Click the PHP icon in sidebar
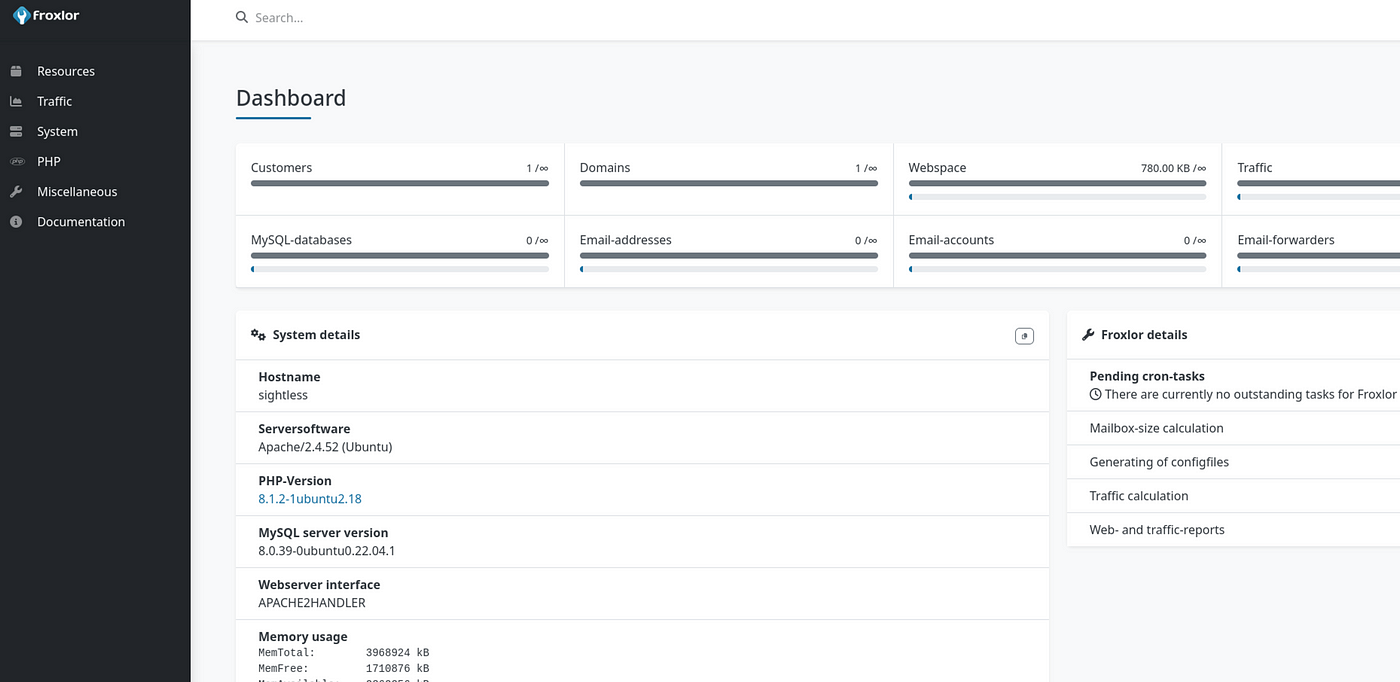The width and height of the screenshot is (1400, 682). point(16,161)
